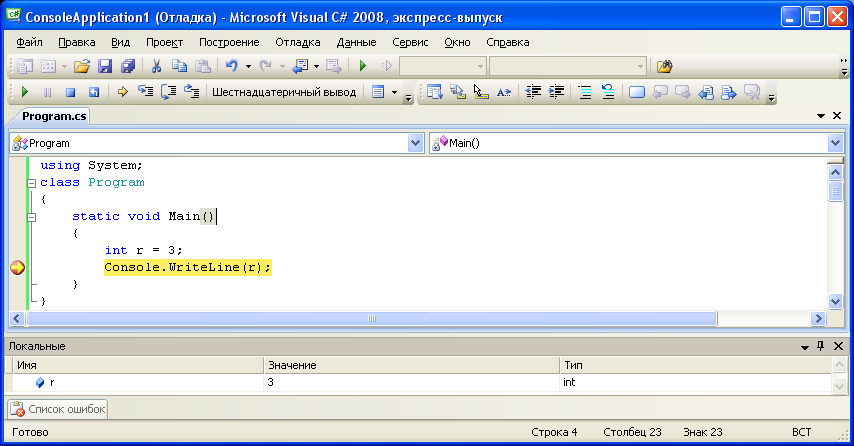The width and height of the screenshot is (854, 446).
Task: Collapse the Main() method outline region
Action: 32,217
